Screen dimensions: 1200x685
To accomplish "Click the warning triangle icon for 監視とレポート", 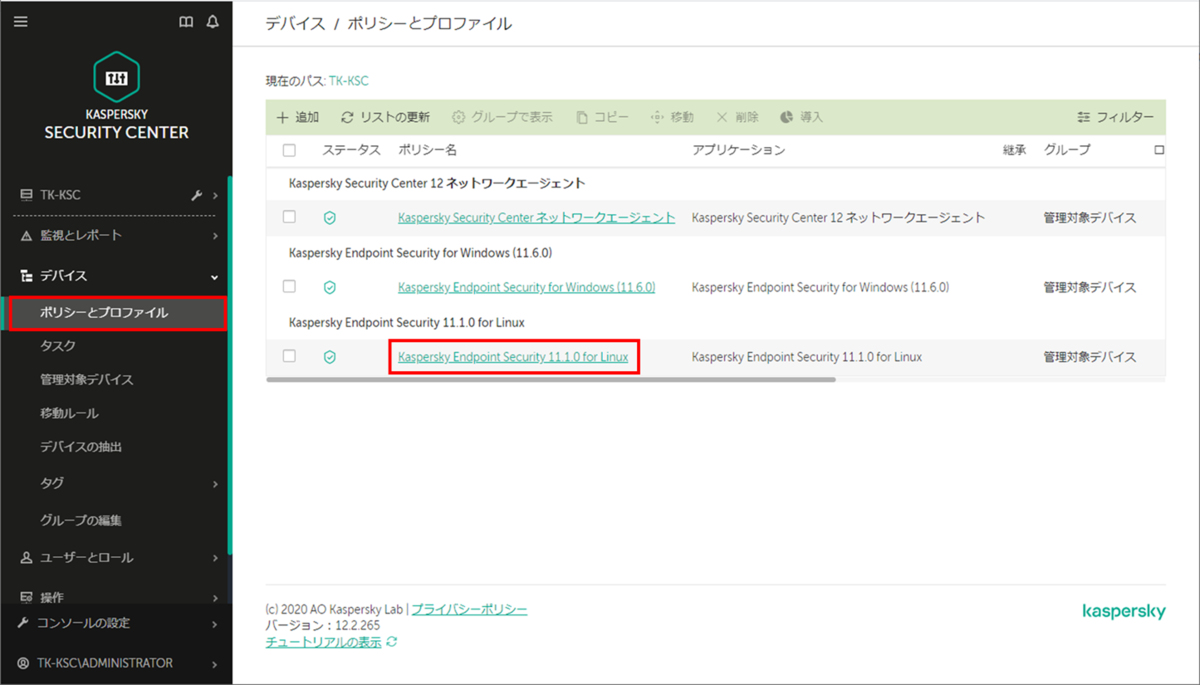I will (x=27, y=236).
